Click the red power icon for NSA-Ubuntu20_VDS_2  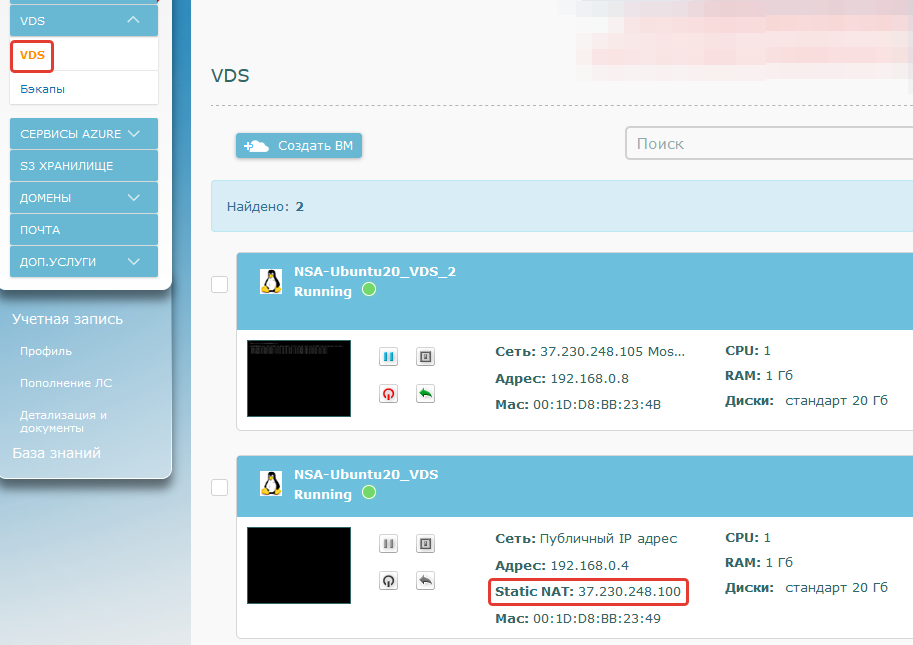coord(389,393)
